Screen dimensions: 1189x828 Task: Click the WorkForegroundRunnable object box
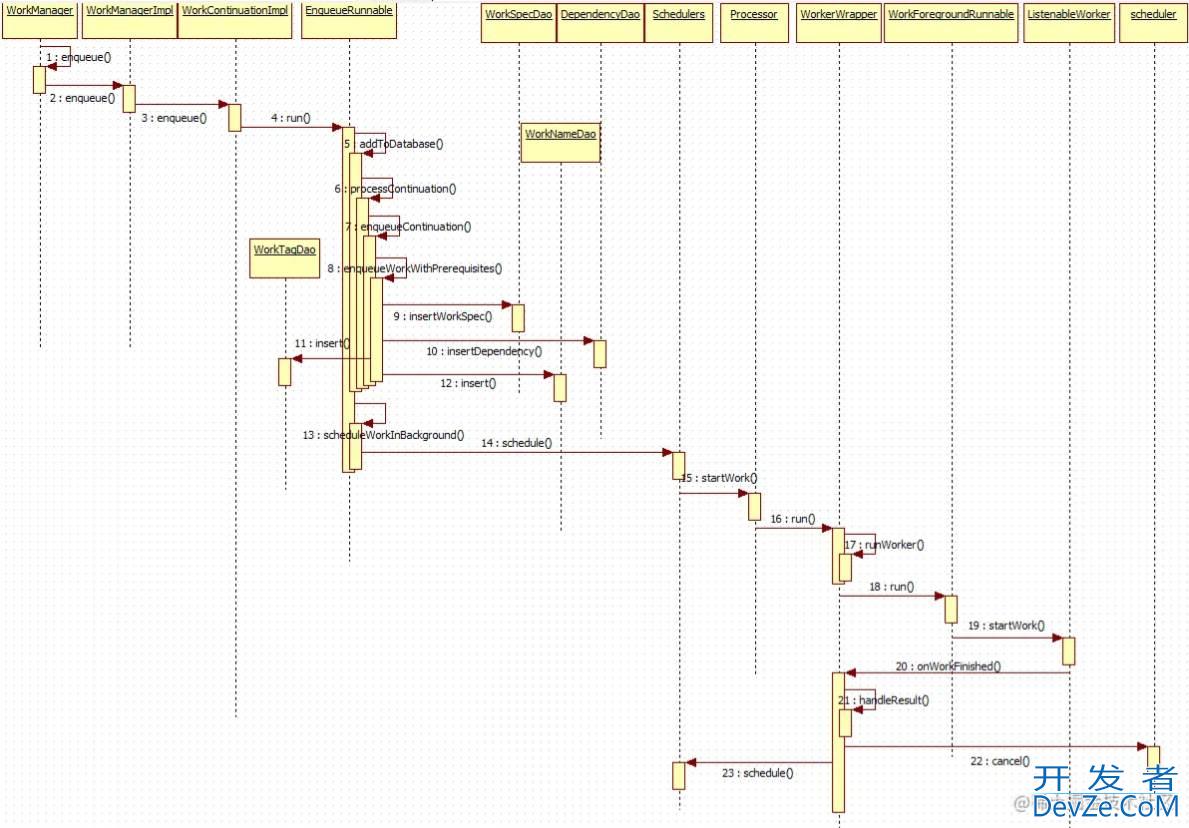[951, 23]
